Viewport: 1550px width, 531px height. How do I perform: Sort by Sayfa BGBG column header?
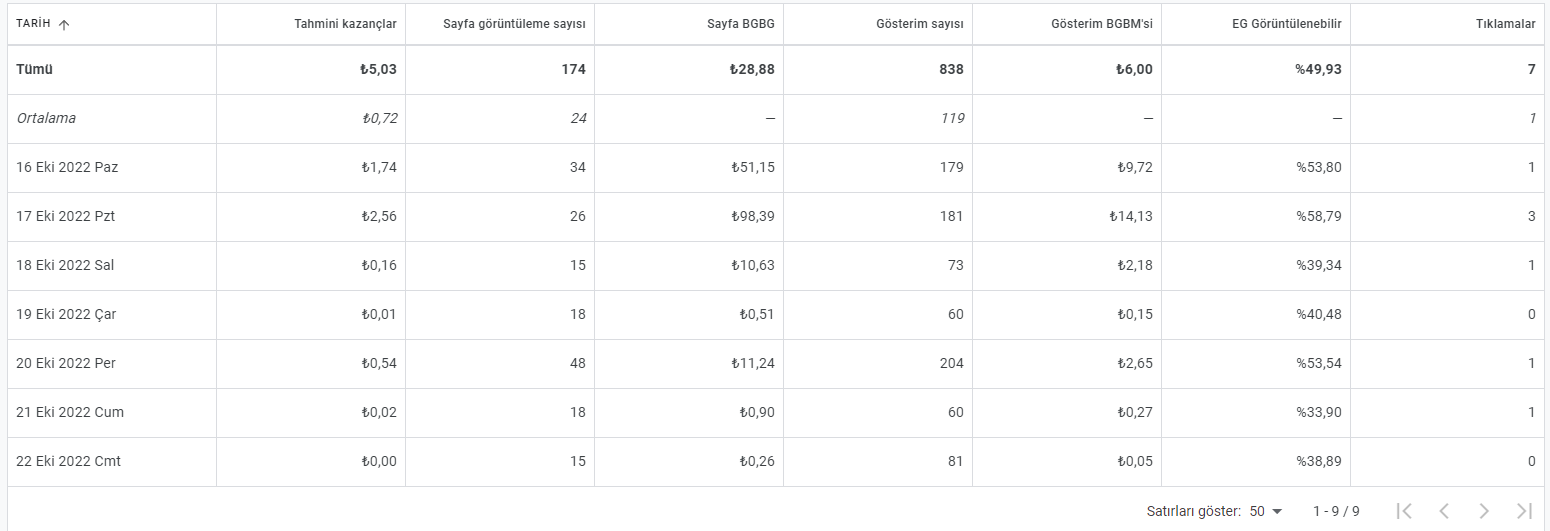pyautogui.click(x=741, y=24)
